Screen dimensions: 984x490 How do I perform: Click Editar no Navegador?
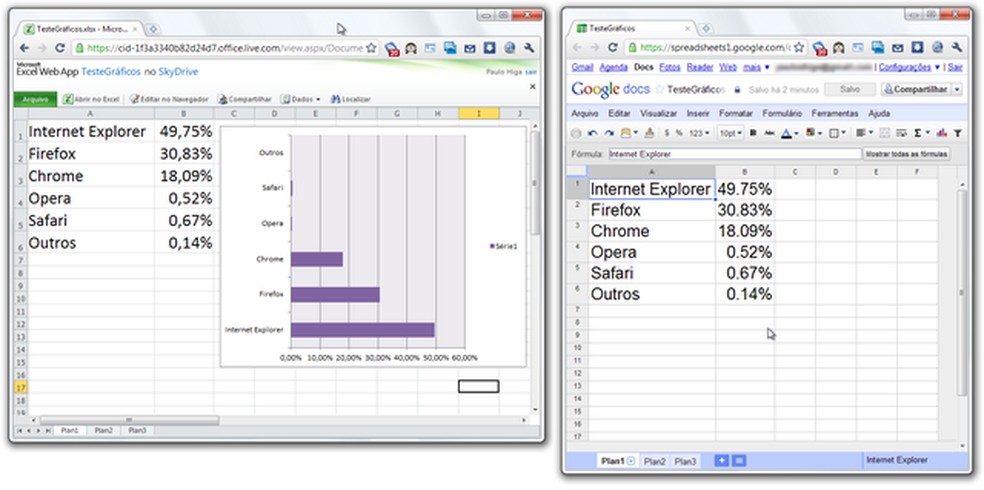tap(169, 99)
